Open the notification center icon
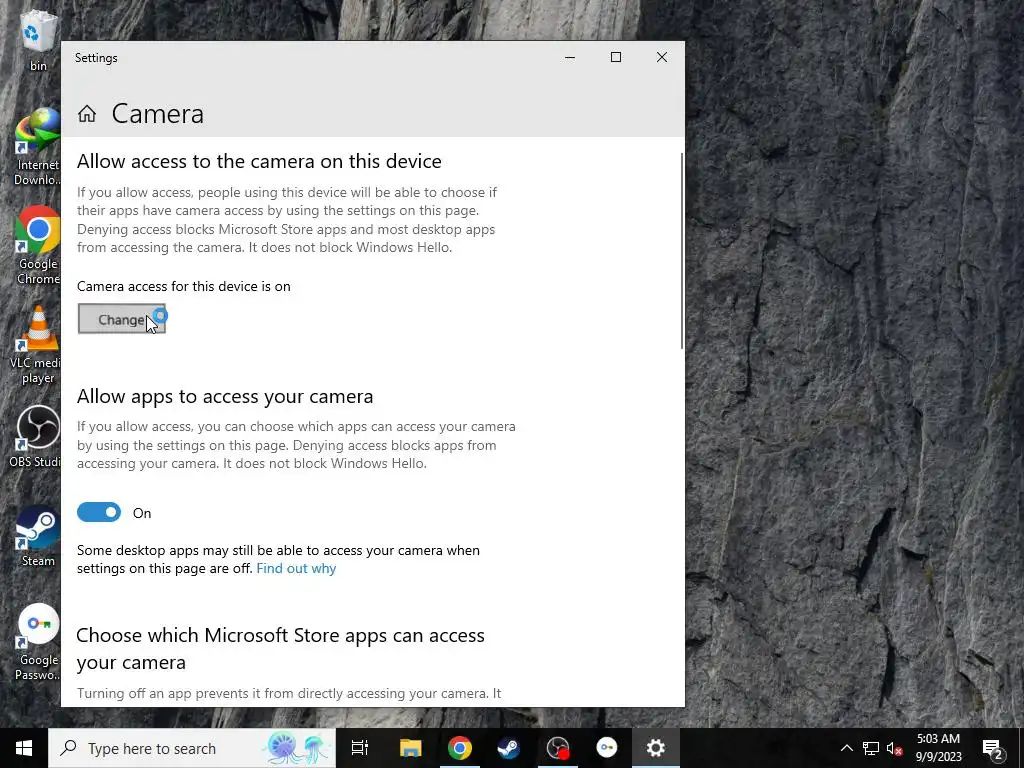Viewport: 1024px width, 768px height. [993, 748]
